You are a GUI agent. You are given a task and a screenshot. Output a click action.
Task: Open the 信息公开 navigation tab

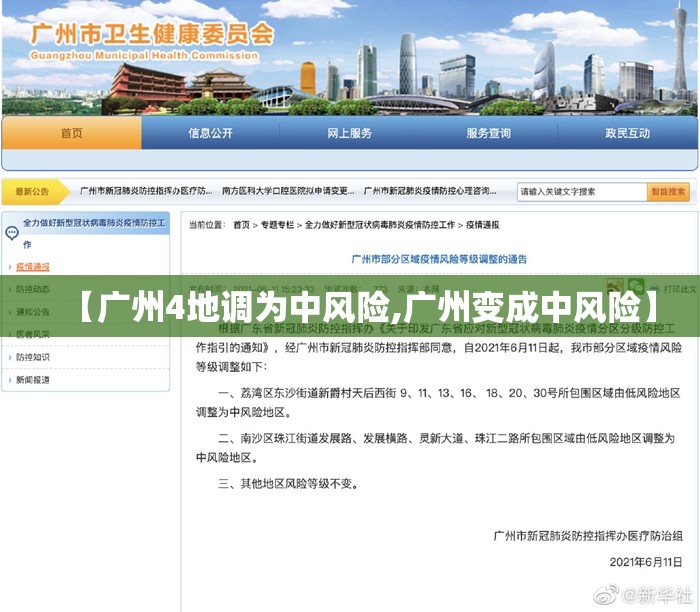210,133
